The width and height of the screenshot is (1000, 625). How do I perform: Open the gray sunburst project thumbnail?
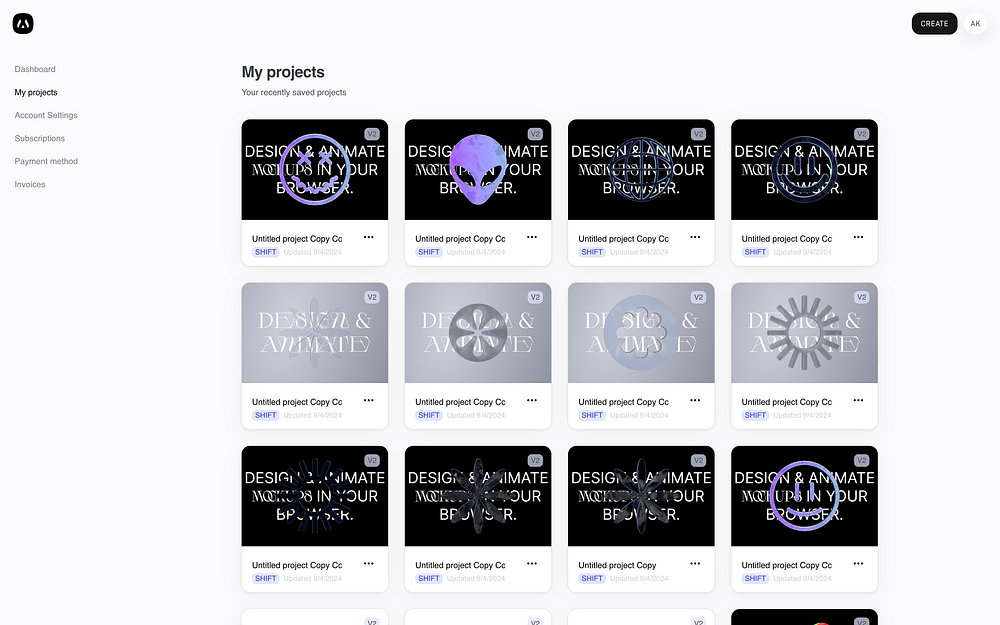[804, 333]
